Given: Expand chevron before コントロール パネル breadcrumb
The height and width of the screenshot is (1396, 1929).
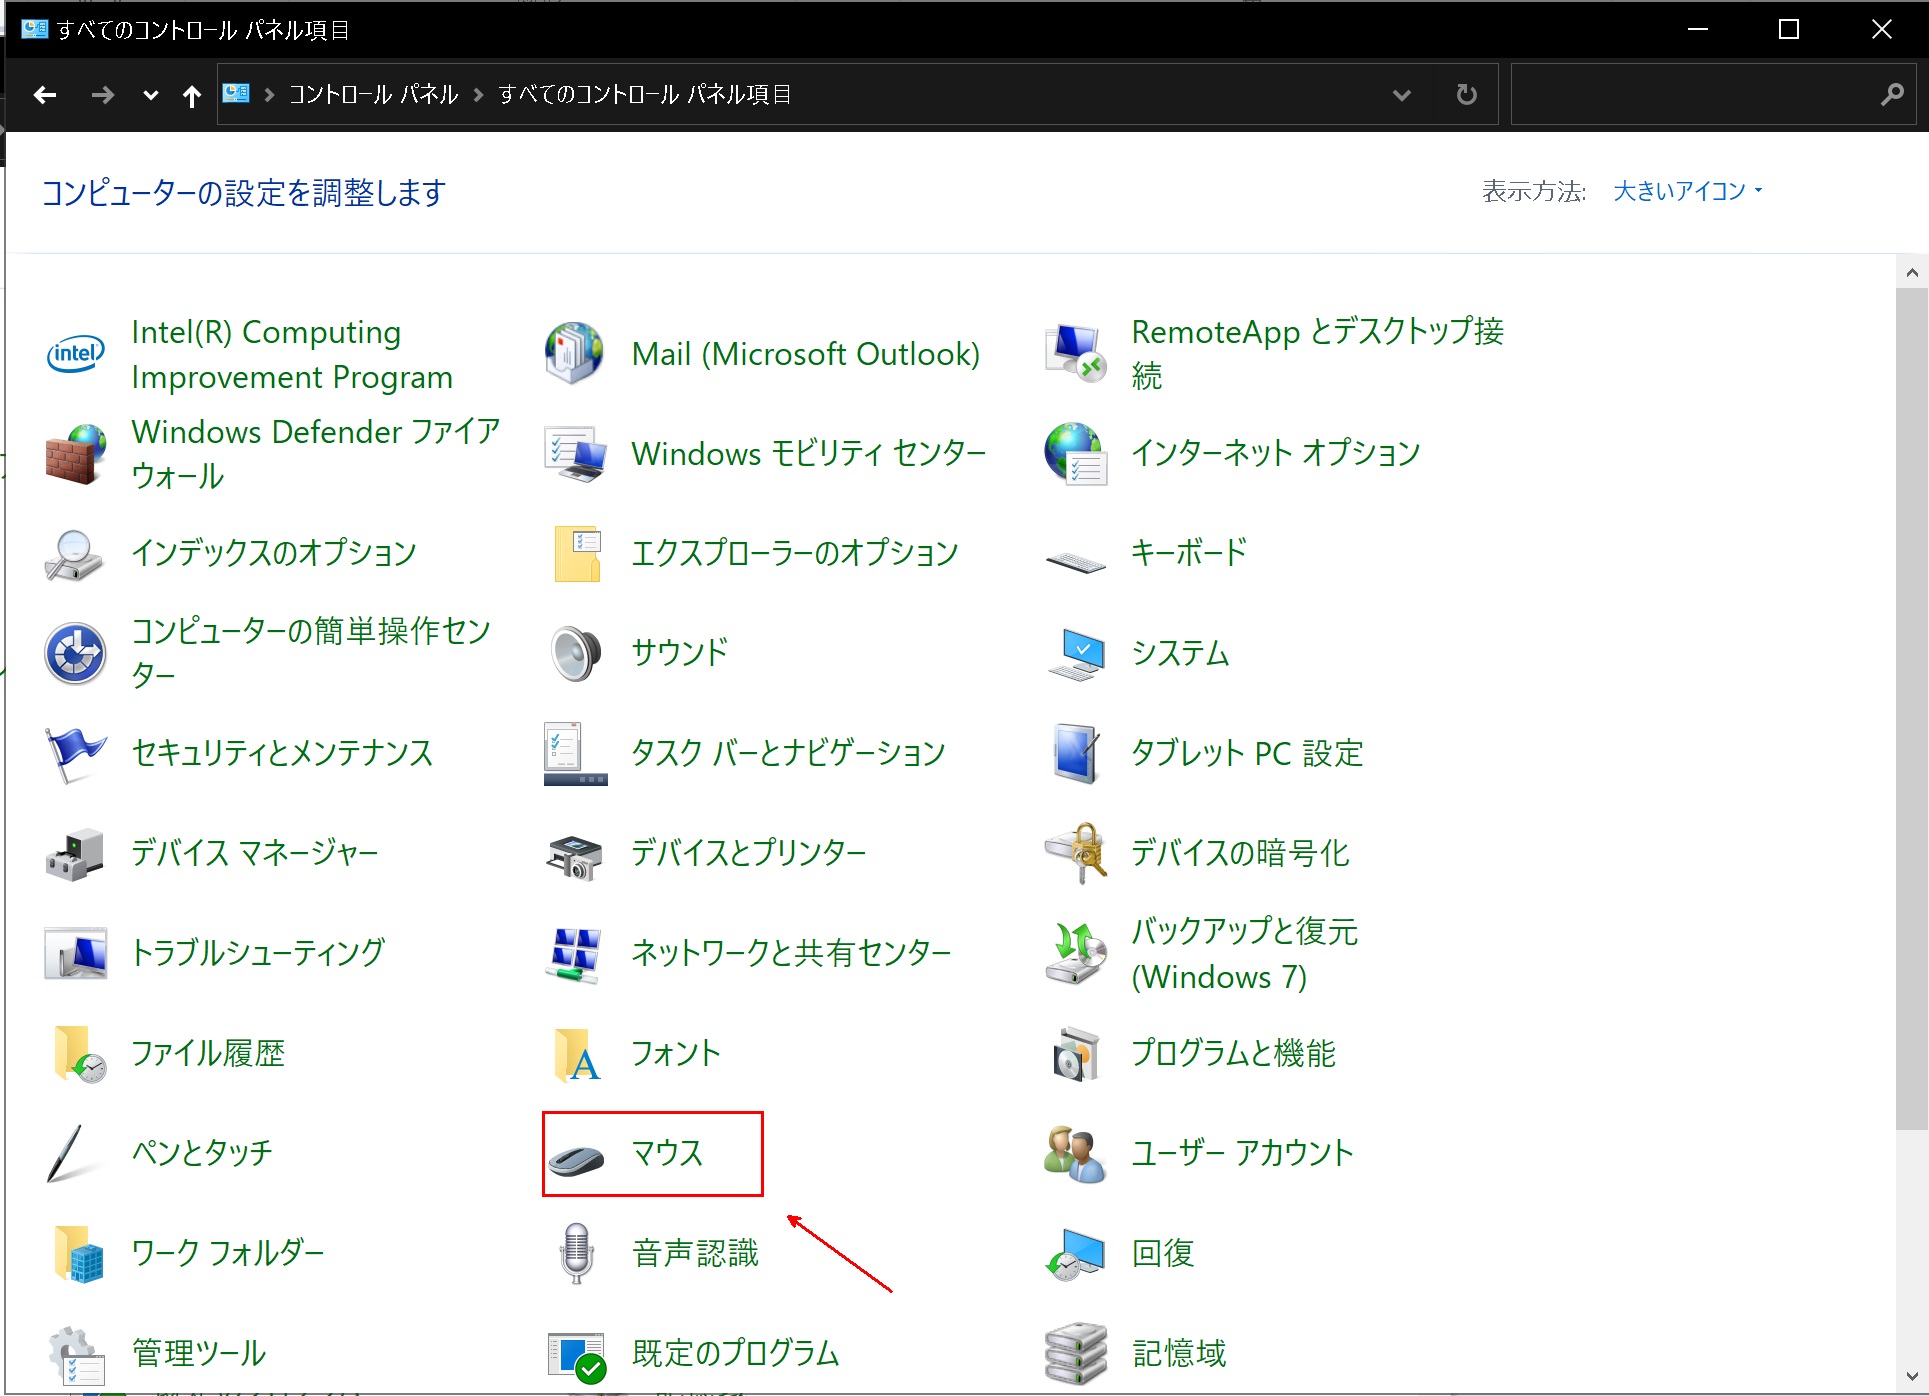Looking at the screenshot, I should point(269,95).
